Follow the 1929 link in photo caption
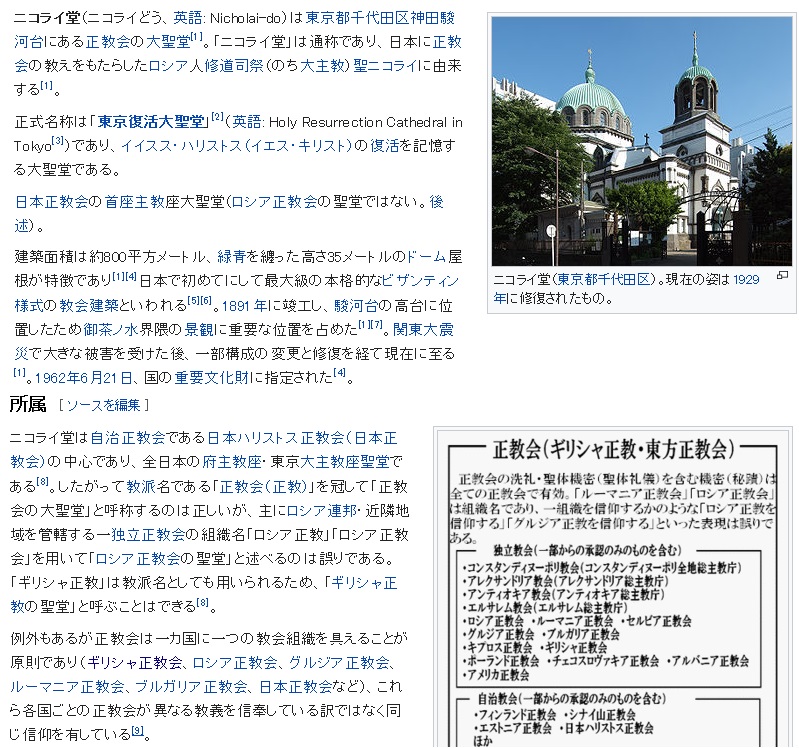Viewport: 799px width, 748px height. (x=747, y=279)
